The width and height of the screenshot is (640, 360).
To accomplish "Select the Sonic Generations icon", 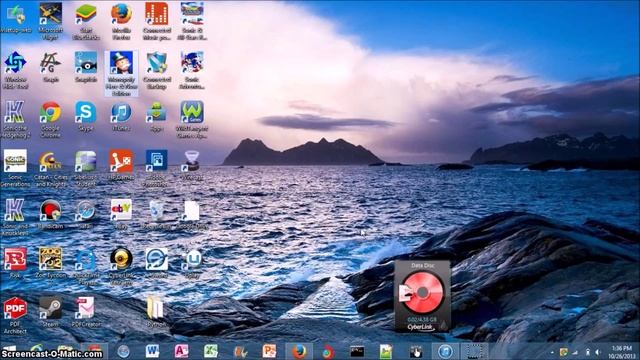I will point(15,168).
